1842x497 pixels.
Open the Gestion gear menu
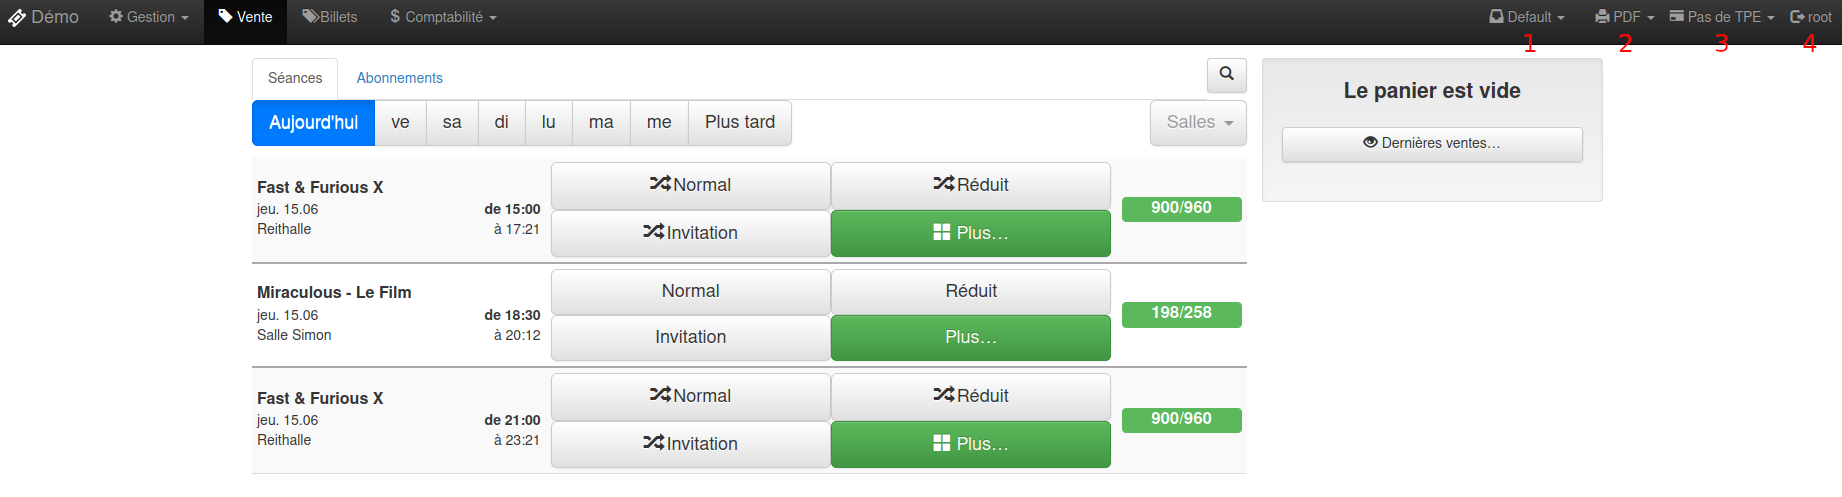point(149,17)
